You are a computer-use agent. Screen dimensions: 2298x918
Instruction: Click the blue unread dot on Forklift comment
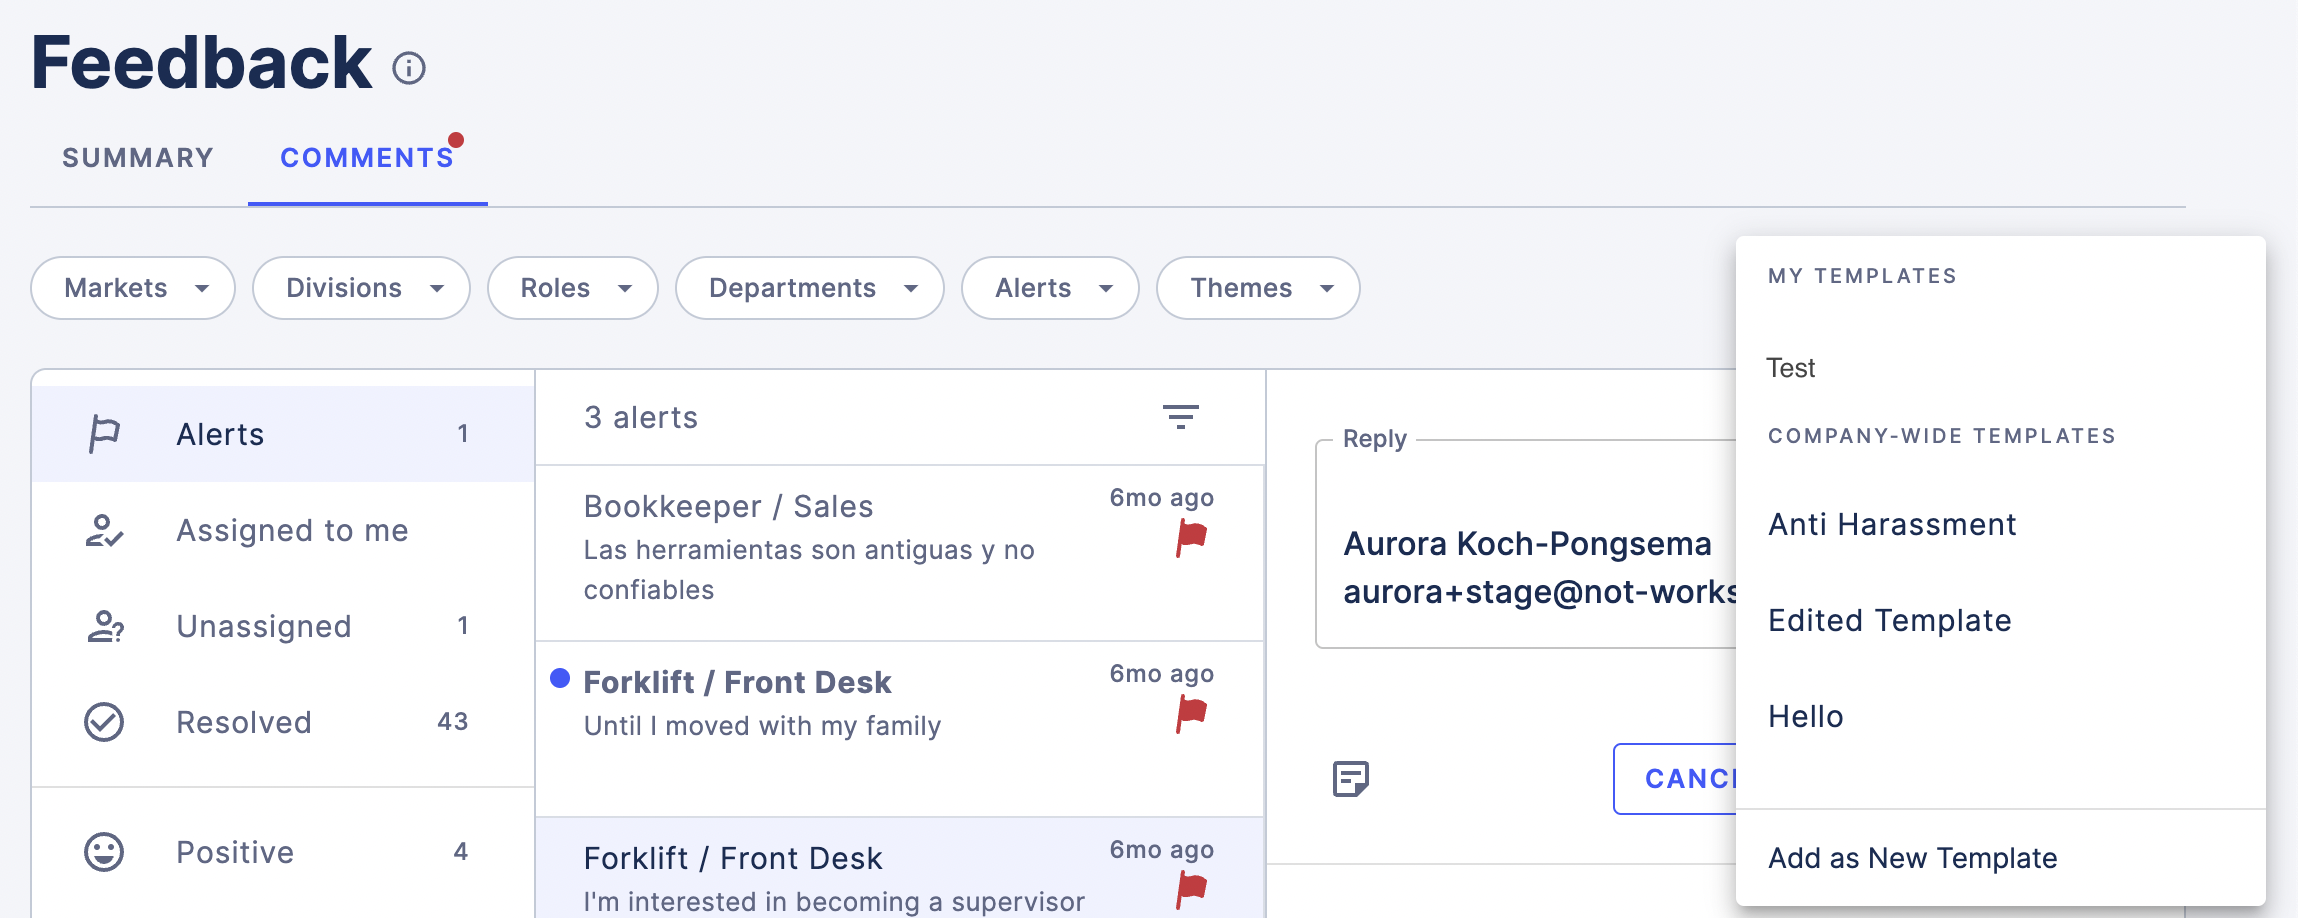tap(560, 679)
